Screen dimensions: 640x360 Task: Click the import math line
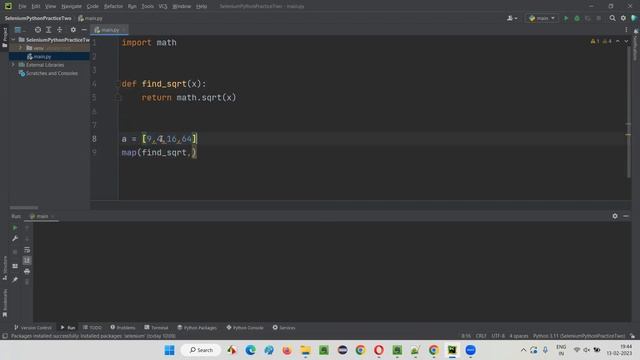tap(149, 42)
